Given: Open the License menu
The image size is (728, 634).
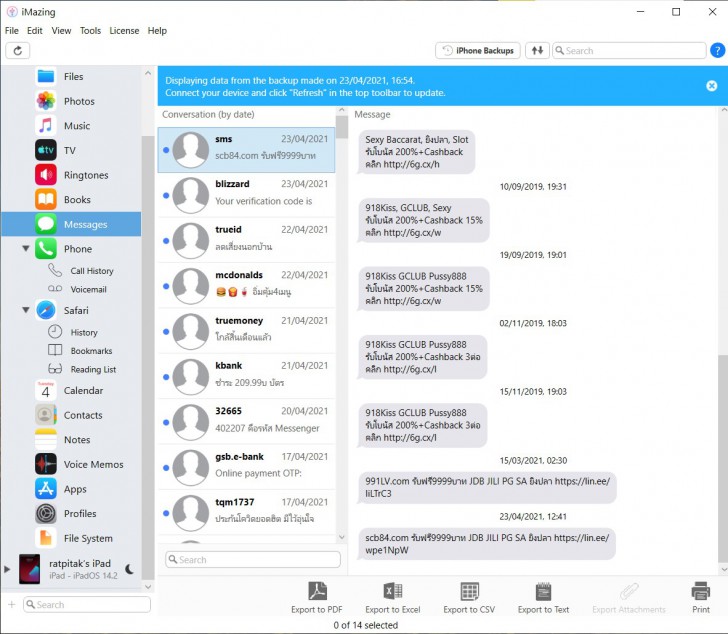Looking at the screenshot, I should [x=124, y=31].
